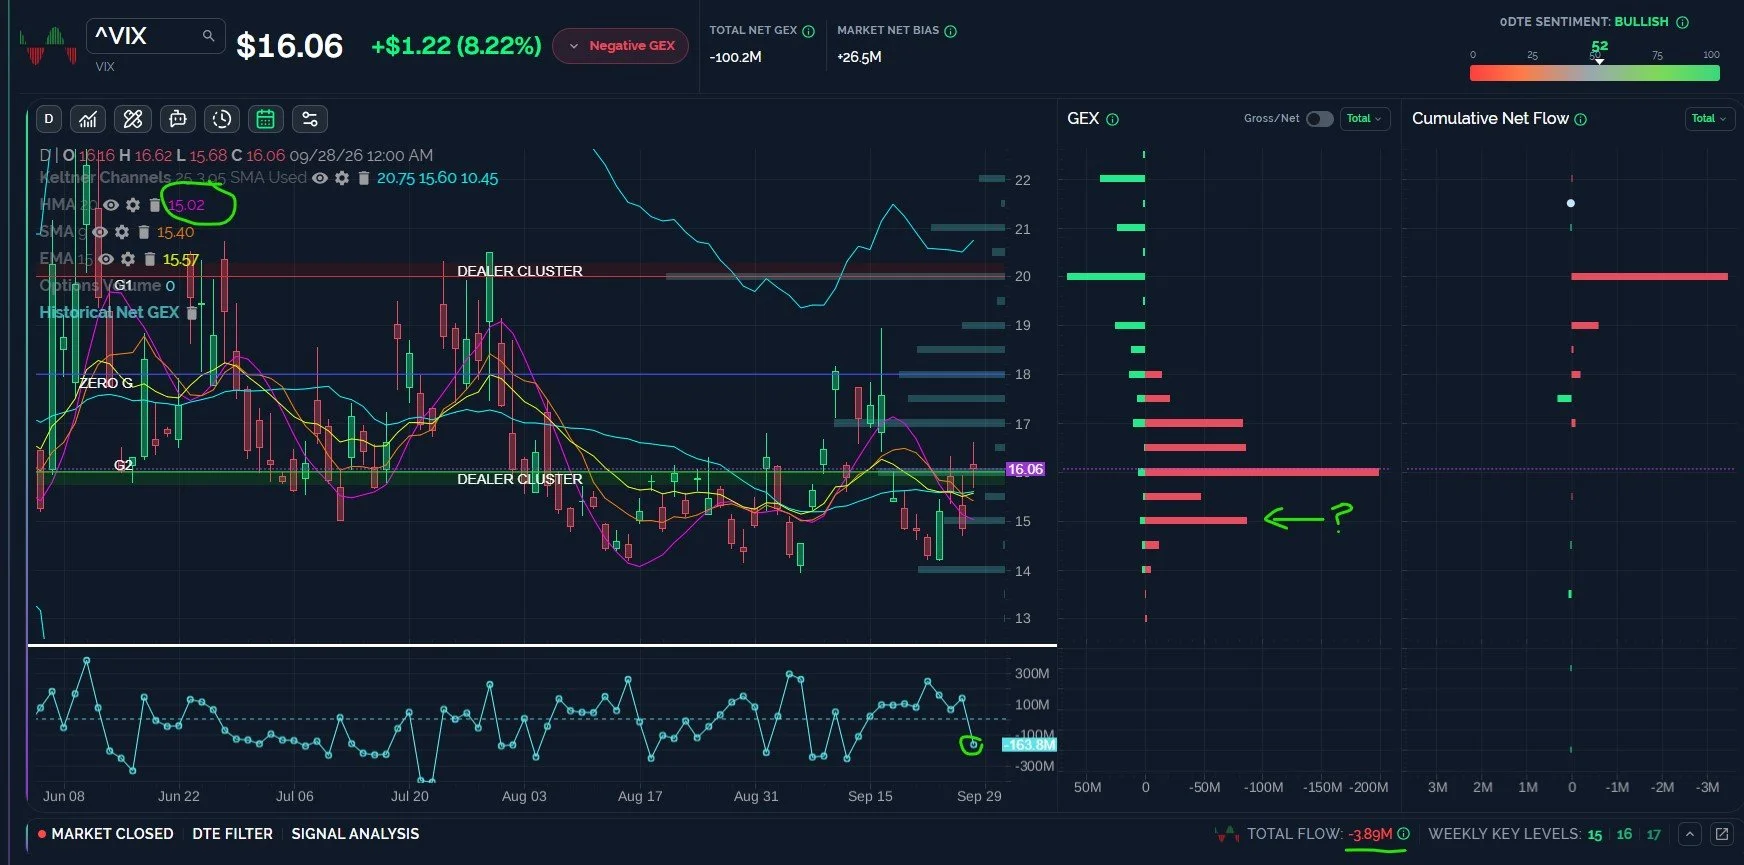Open Cumulative Net Flow Total dropdown

tap(1709, 118)
